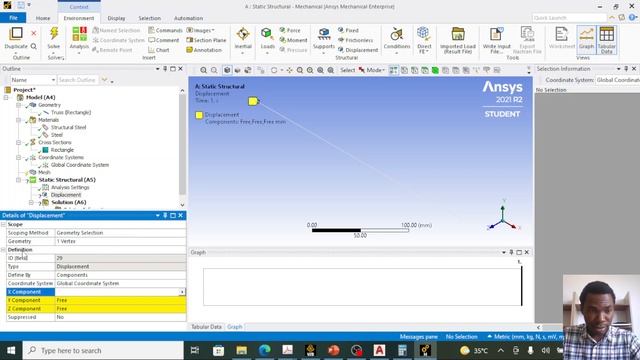Insert a Moment load
The width and height of the screenshot is (640, 360).
(293, 40)
